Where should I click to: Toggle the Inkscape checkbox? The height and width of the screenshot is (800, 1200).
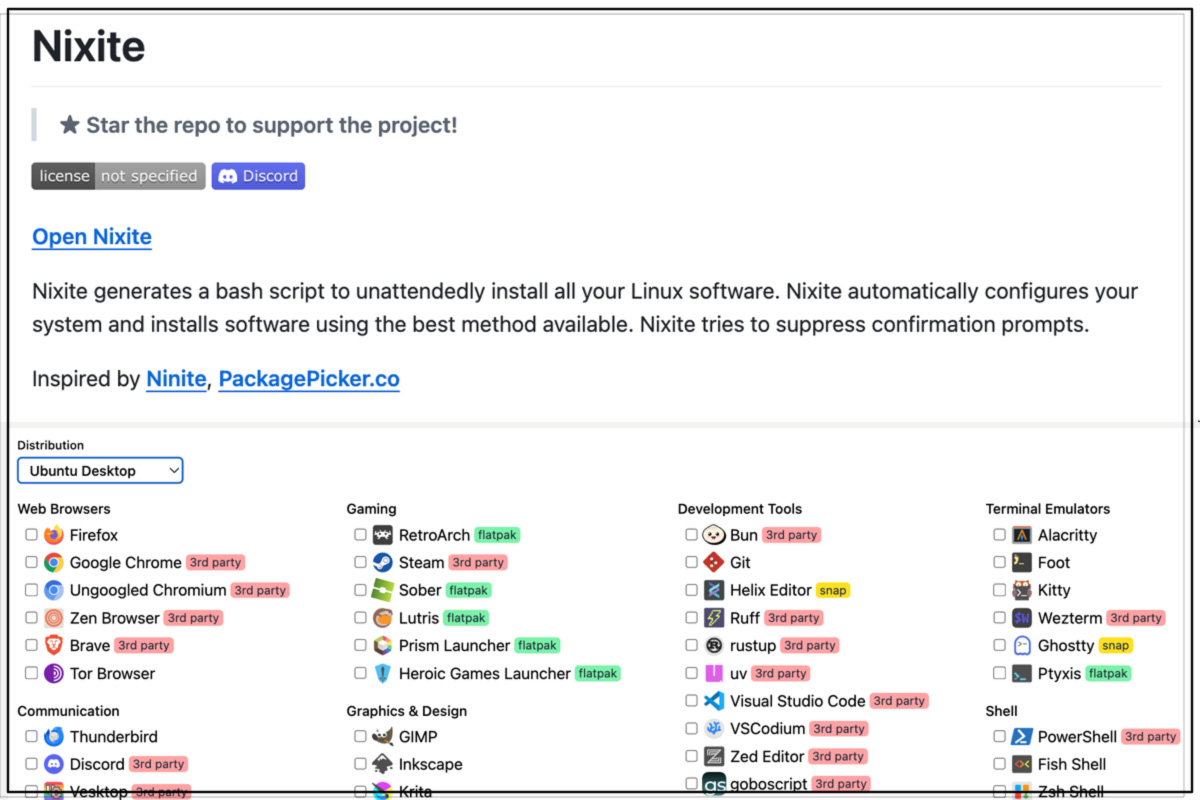360,764
